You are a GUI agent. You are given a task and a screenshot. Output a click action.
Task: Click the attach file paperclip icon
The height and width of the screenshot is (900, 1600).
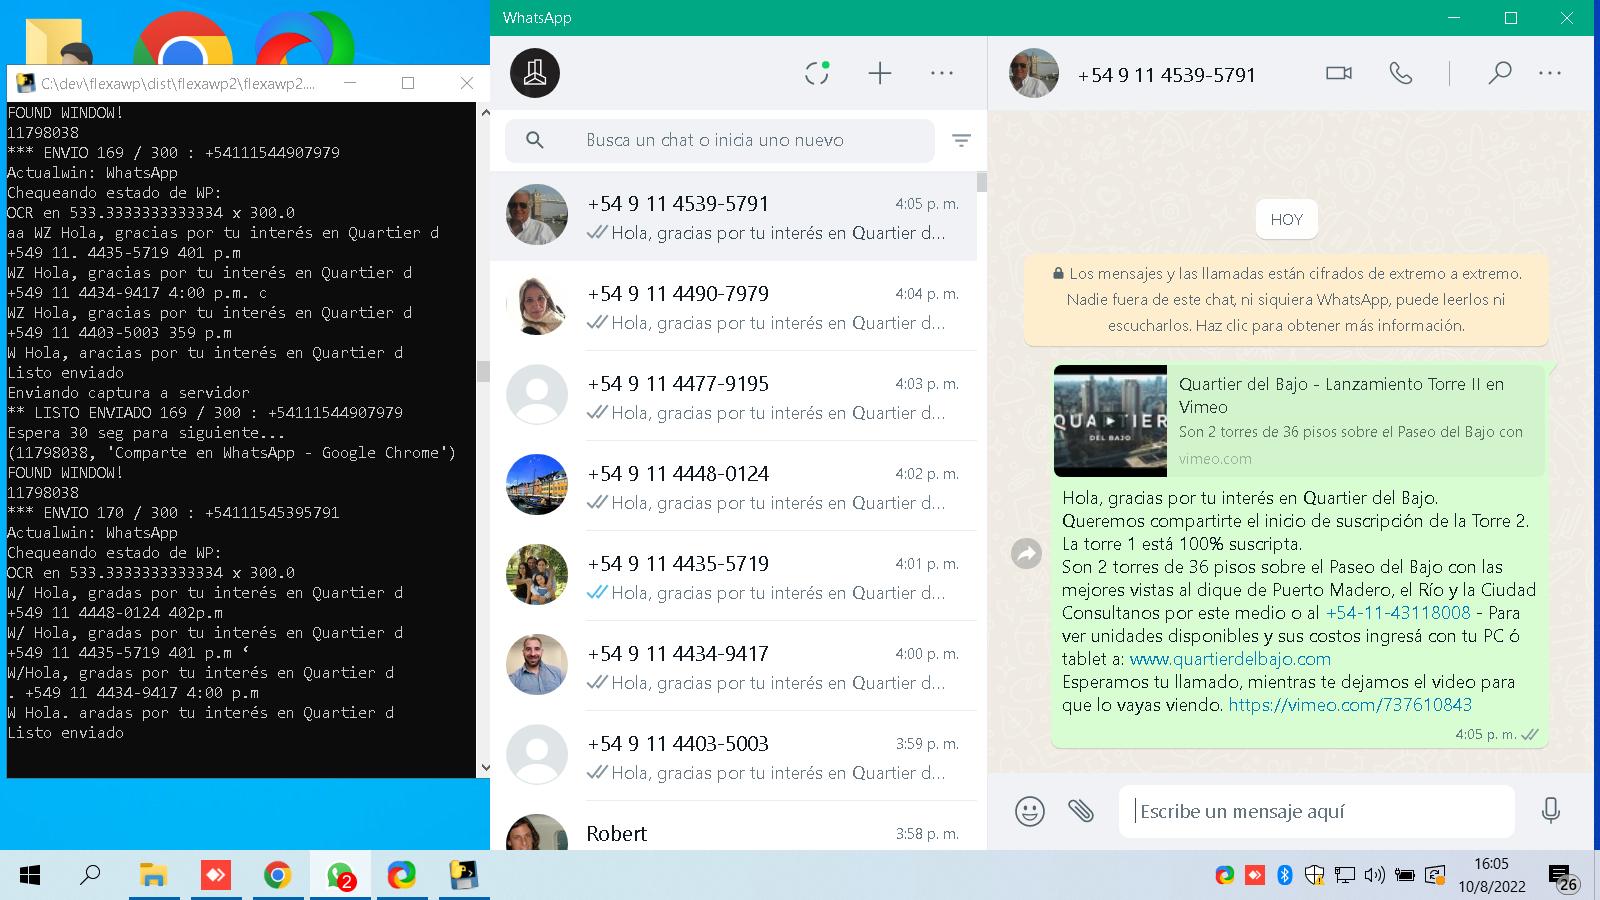1081,811
